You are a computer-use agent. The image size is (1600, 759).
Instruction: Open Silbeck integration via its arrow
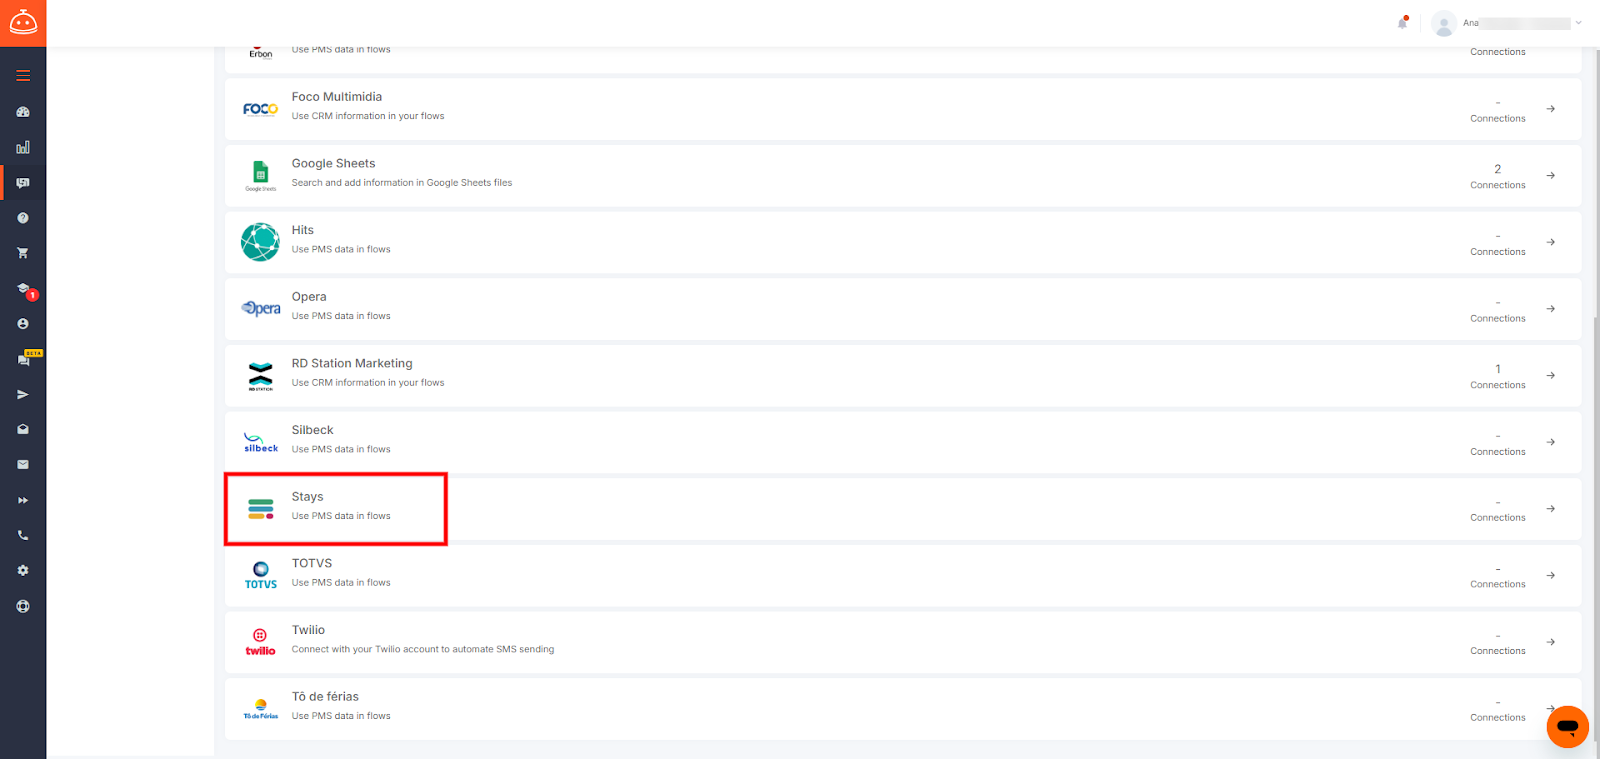pyautogui.click(x=1550, y=442)
